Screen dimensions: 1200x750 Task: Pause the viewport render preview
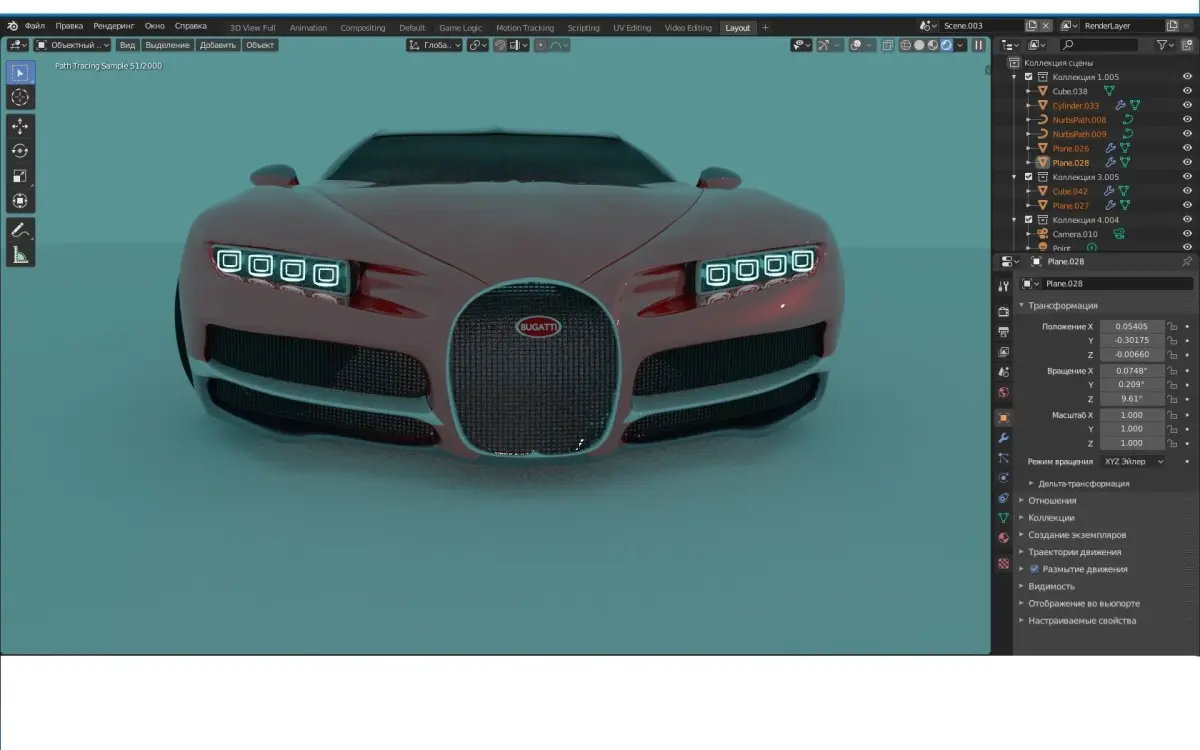(x=978, y=45)
